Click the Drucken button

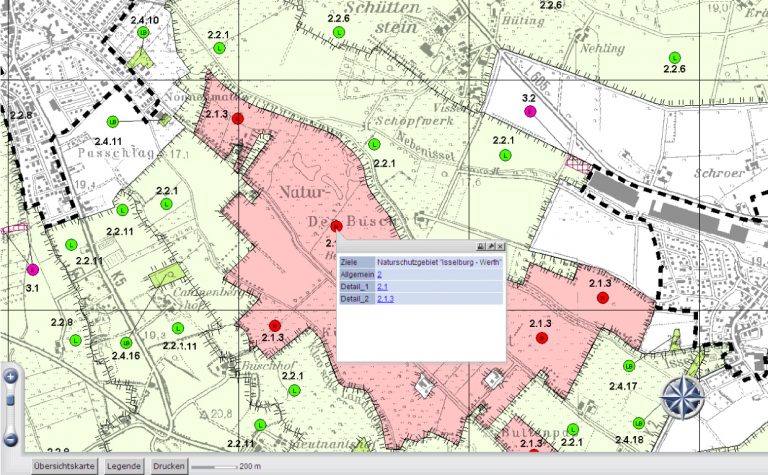(x=169, y=466)
